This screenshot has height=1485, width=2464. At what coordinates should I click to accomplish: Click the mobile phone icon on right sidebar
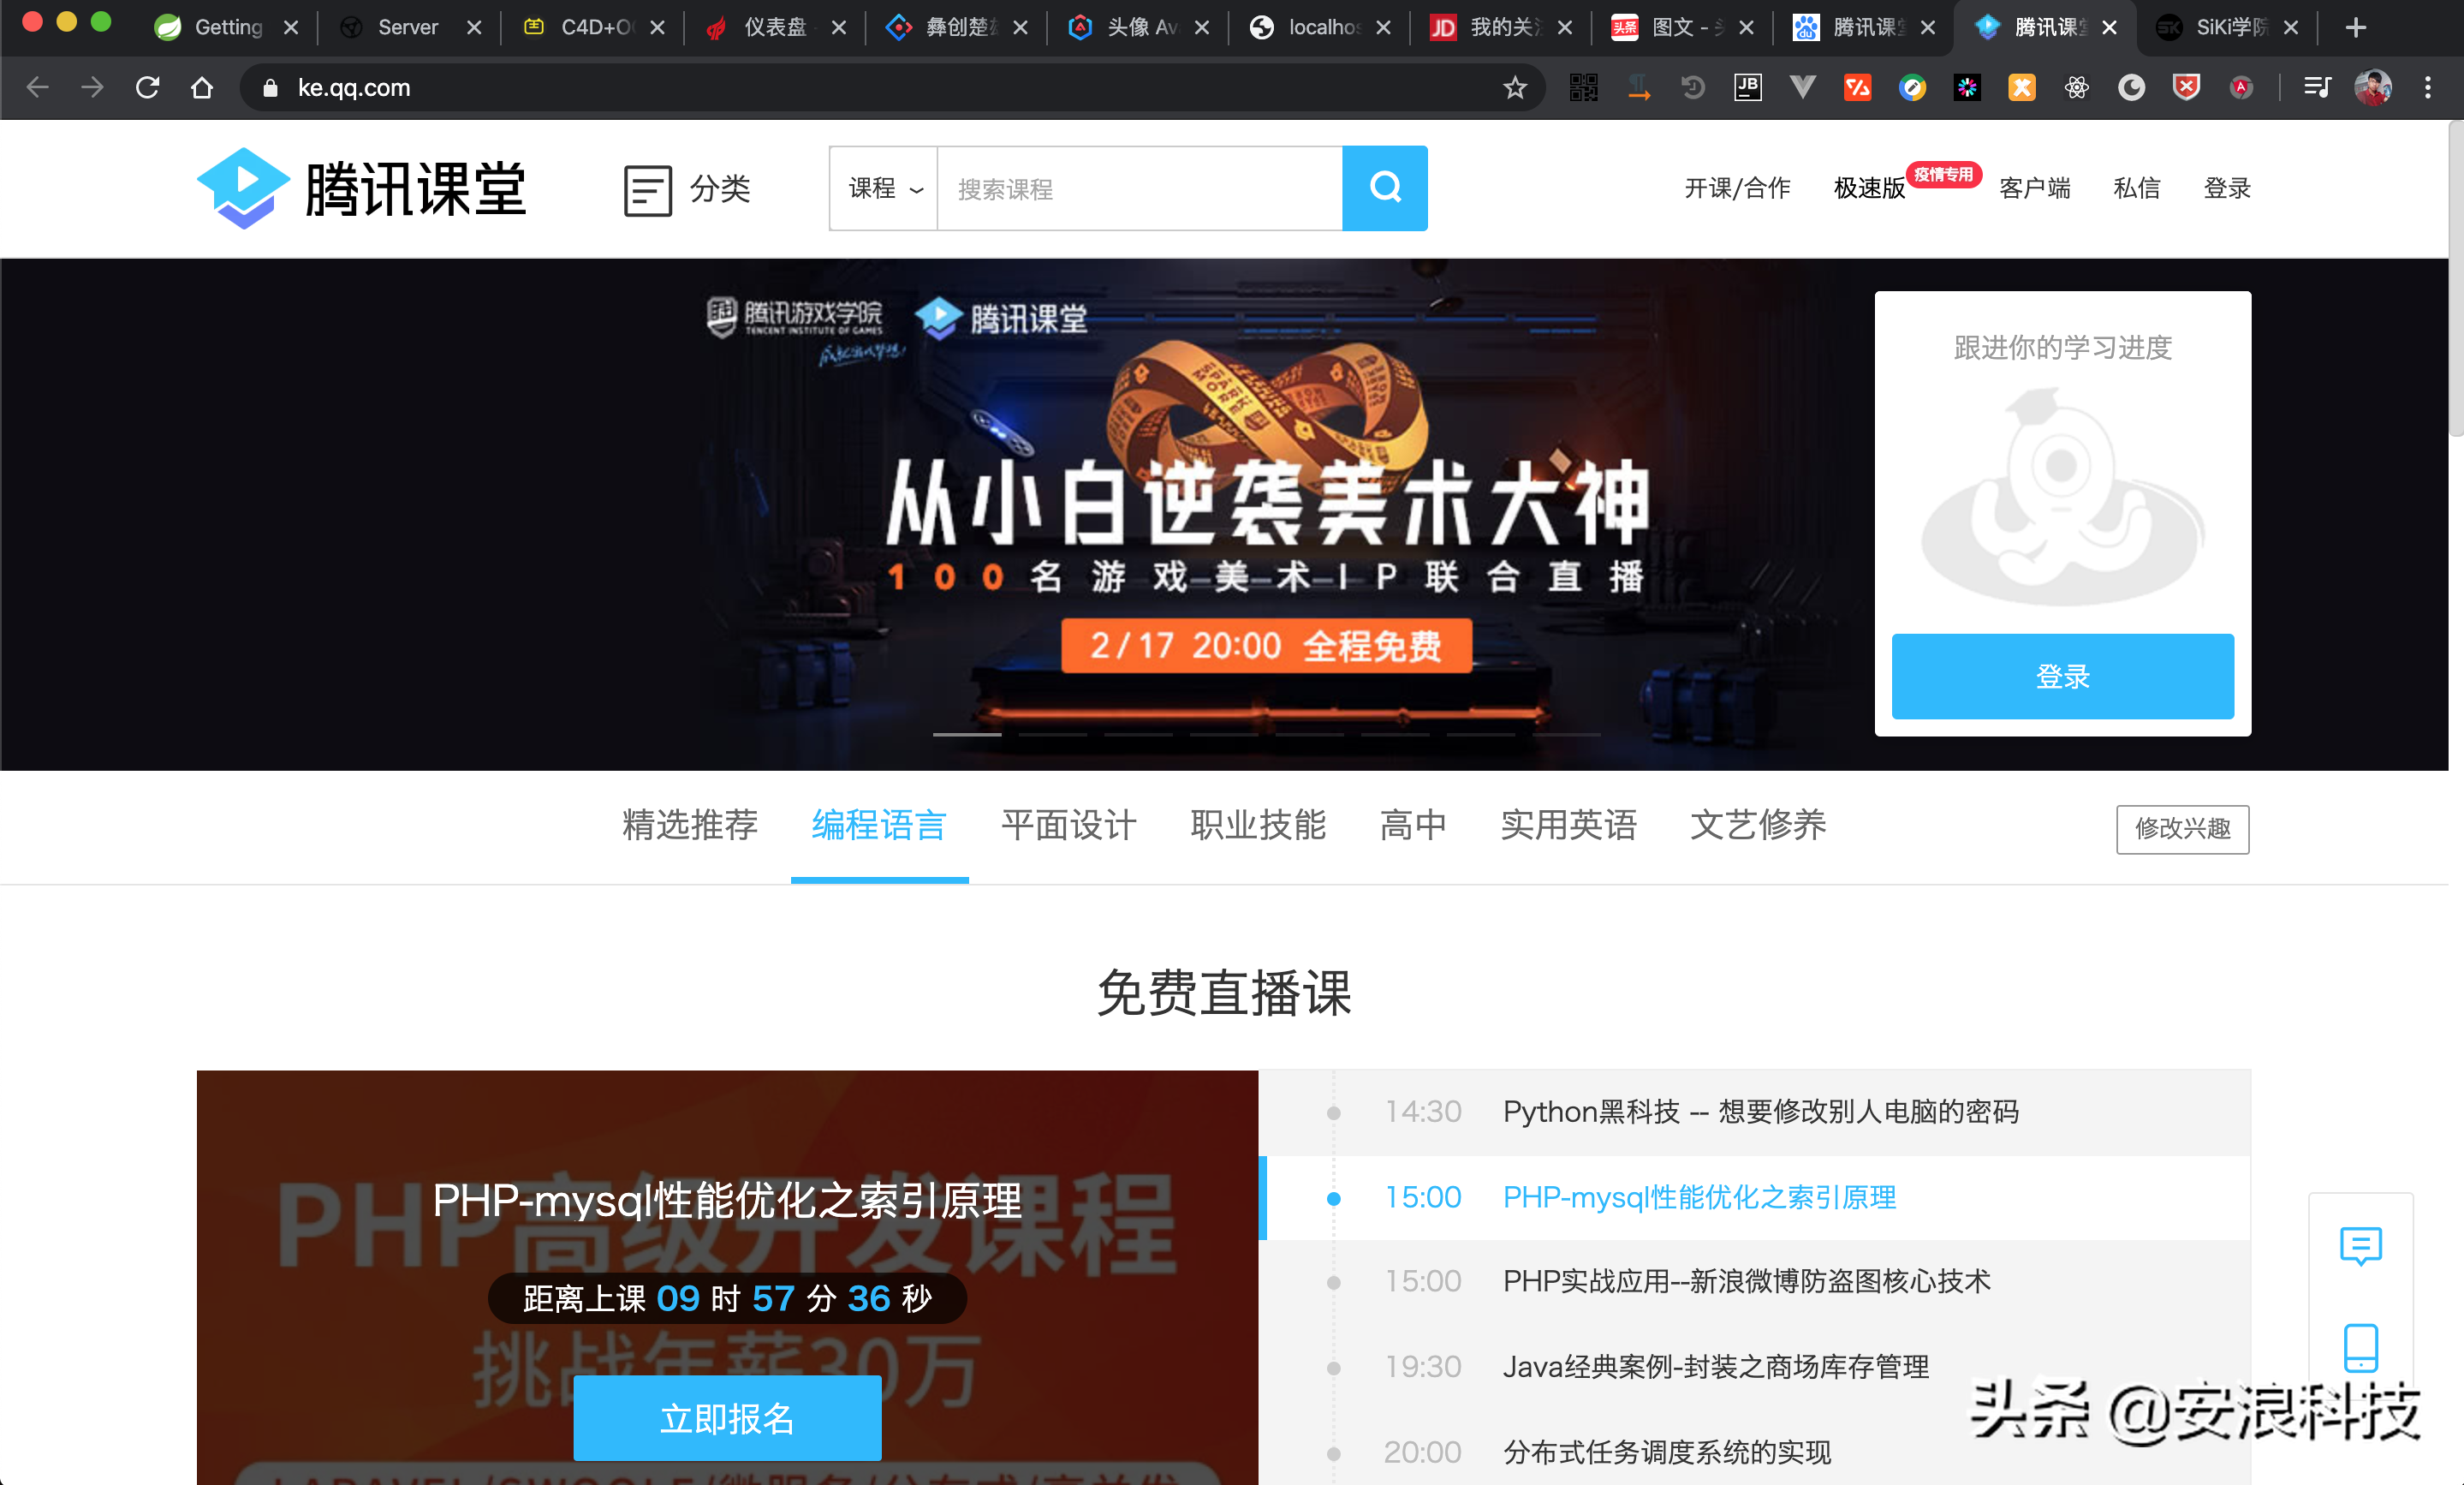pos(2360,1346)
